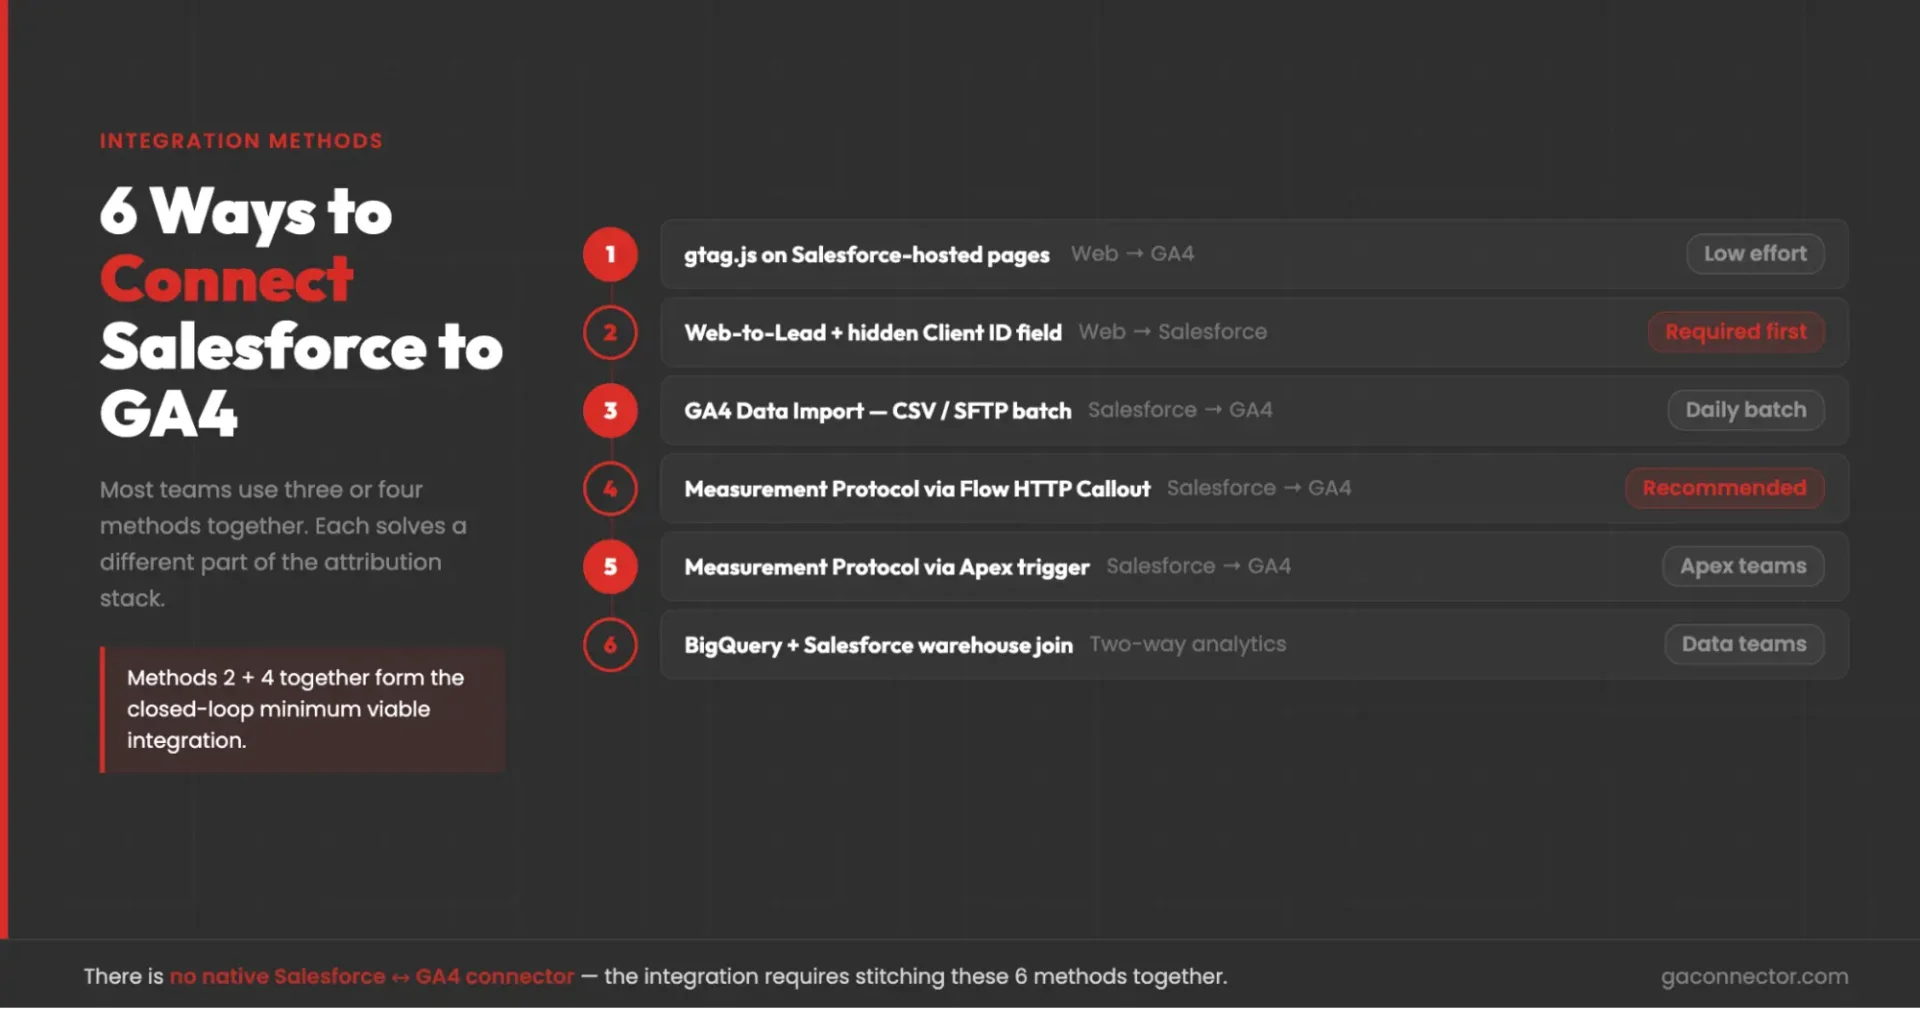
Task: Click the 'Two-way analytics' label
Action: pos(1188,645)
